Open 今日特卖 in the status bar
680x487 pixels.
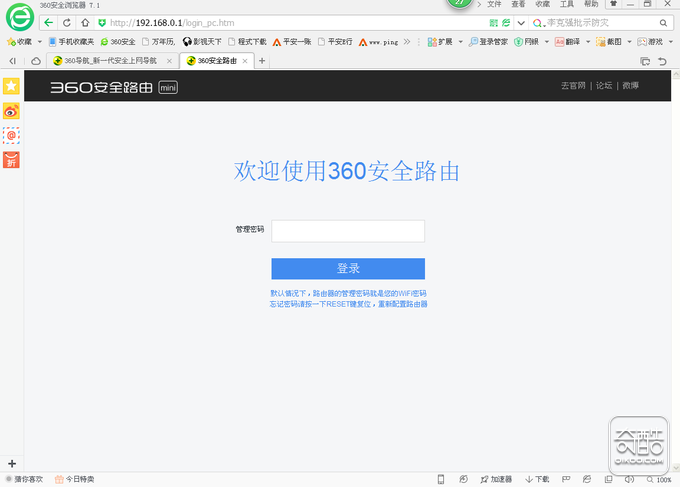75,479
